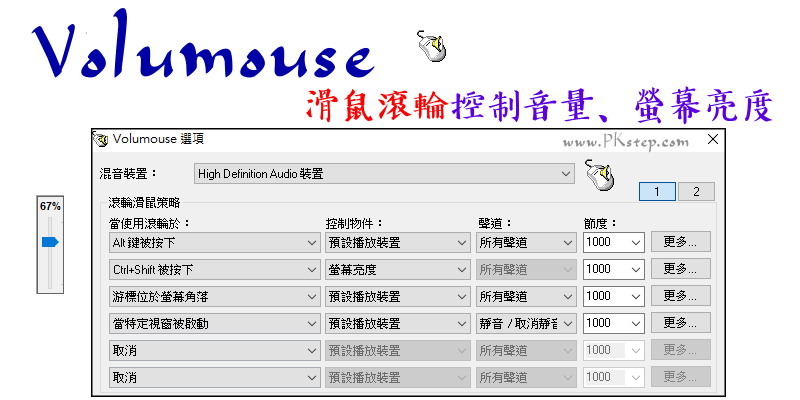Click 更多... button in the Ctrl+Shift row
The width and height of the screenshot is (800, 400).
pos(681,268)
